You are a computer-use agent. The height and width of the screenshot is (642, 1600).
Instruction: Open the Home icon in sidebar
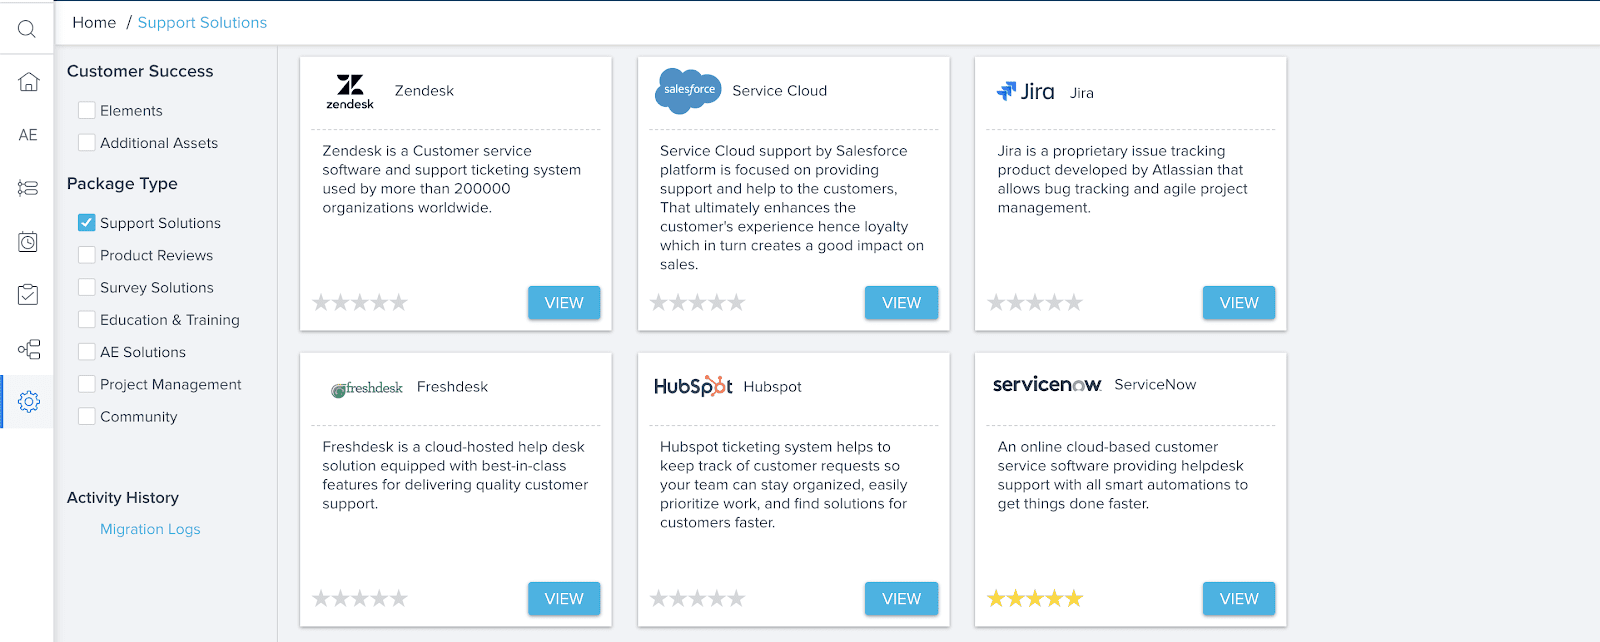28,82
